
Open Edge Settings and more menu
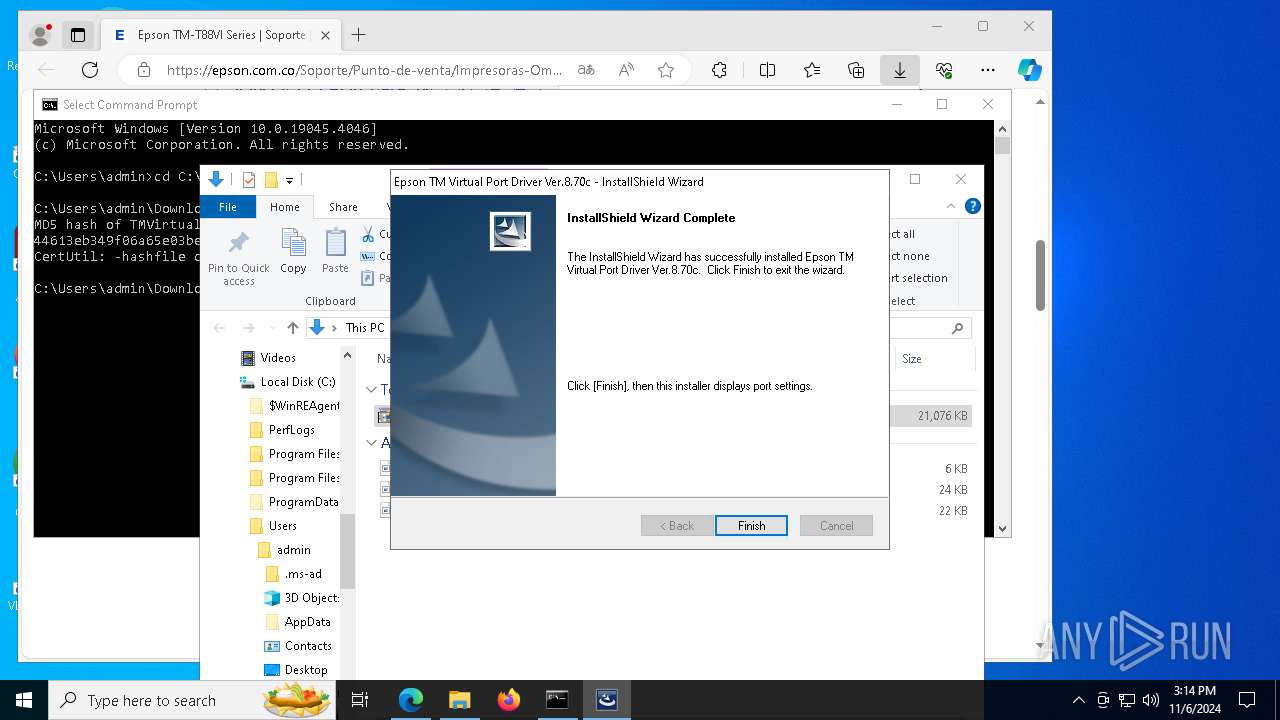pos(988,70)
